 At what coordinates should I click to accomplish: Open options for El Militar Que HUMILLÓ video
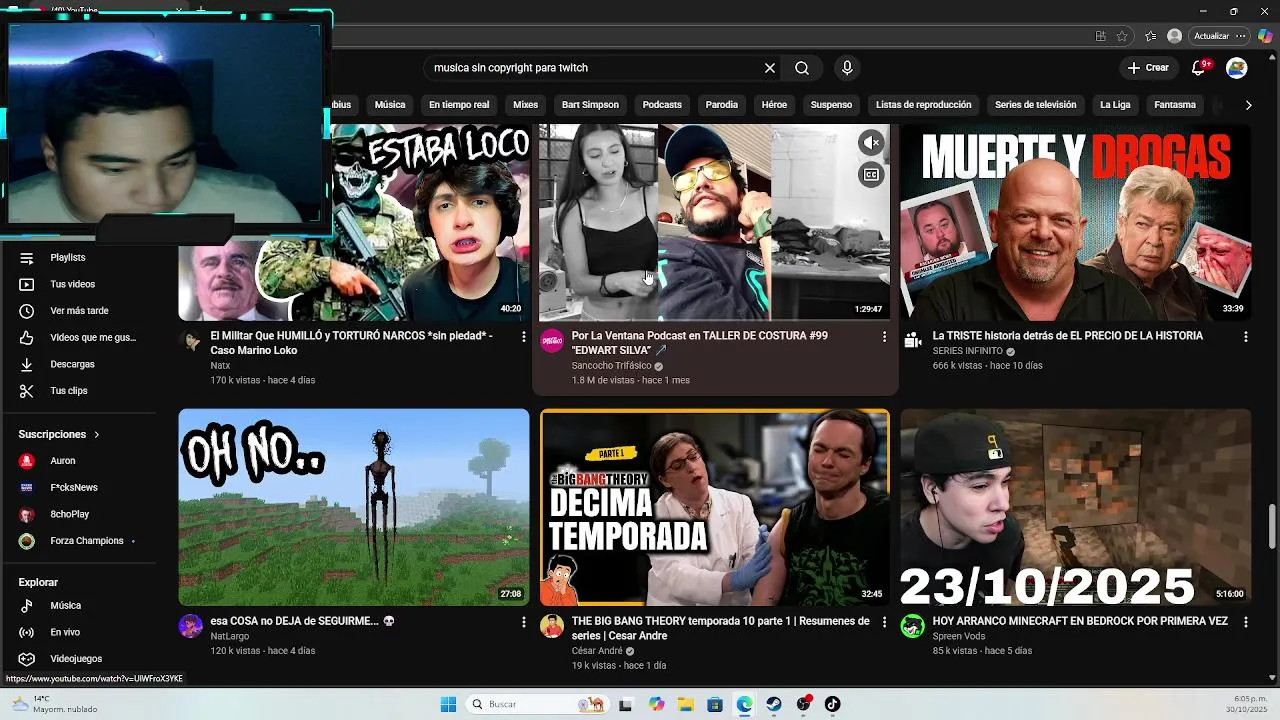point(523,337)
